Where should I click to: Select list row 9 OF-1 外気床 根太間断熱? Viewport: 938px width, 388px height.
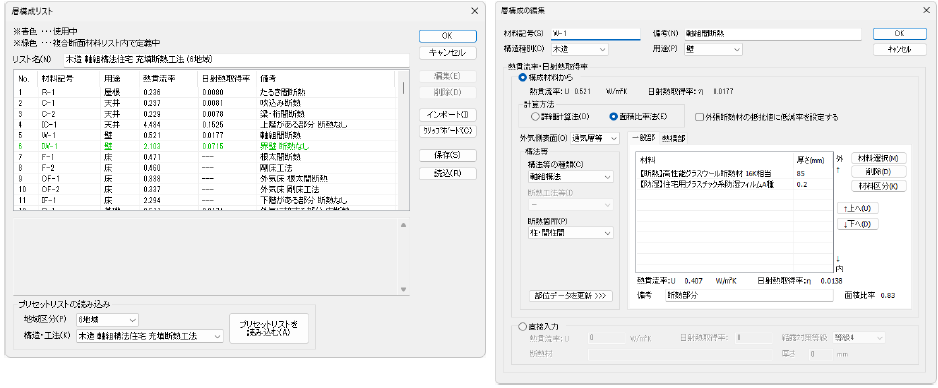click(x=206, y=178)
